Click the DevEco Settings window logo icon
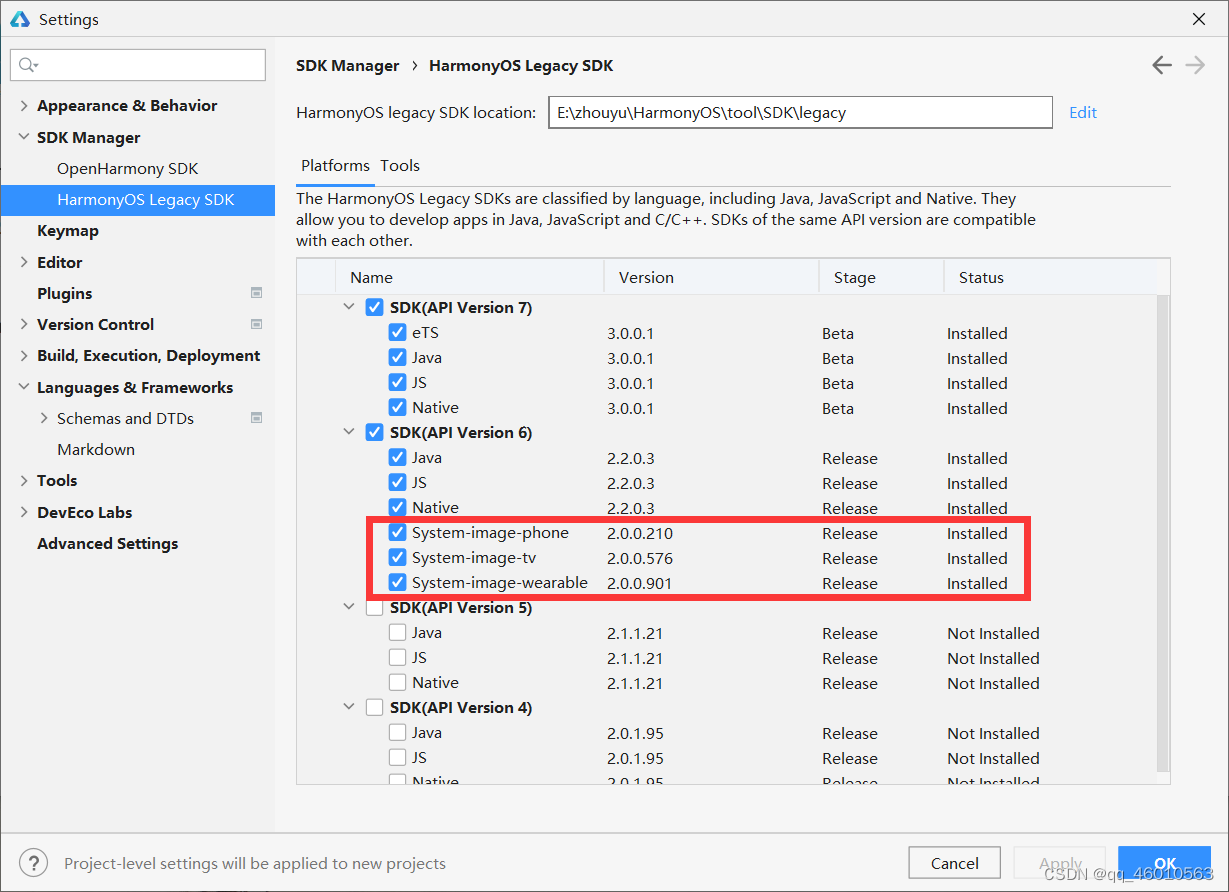Image resolution: width=1229 pixels, height=892 pixels. [x=20, y=19]
